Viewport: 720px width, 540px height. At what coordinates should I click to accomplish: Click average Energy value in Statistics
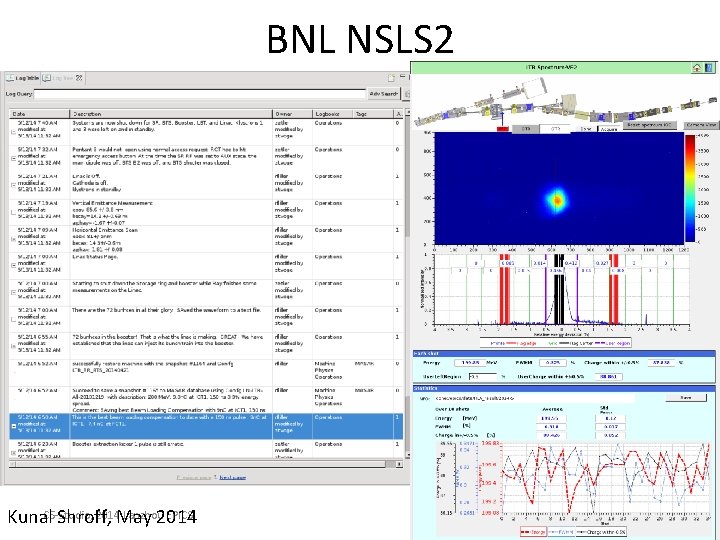pos(551,418)
